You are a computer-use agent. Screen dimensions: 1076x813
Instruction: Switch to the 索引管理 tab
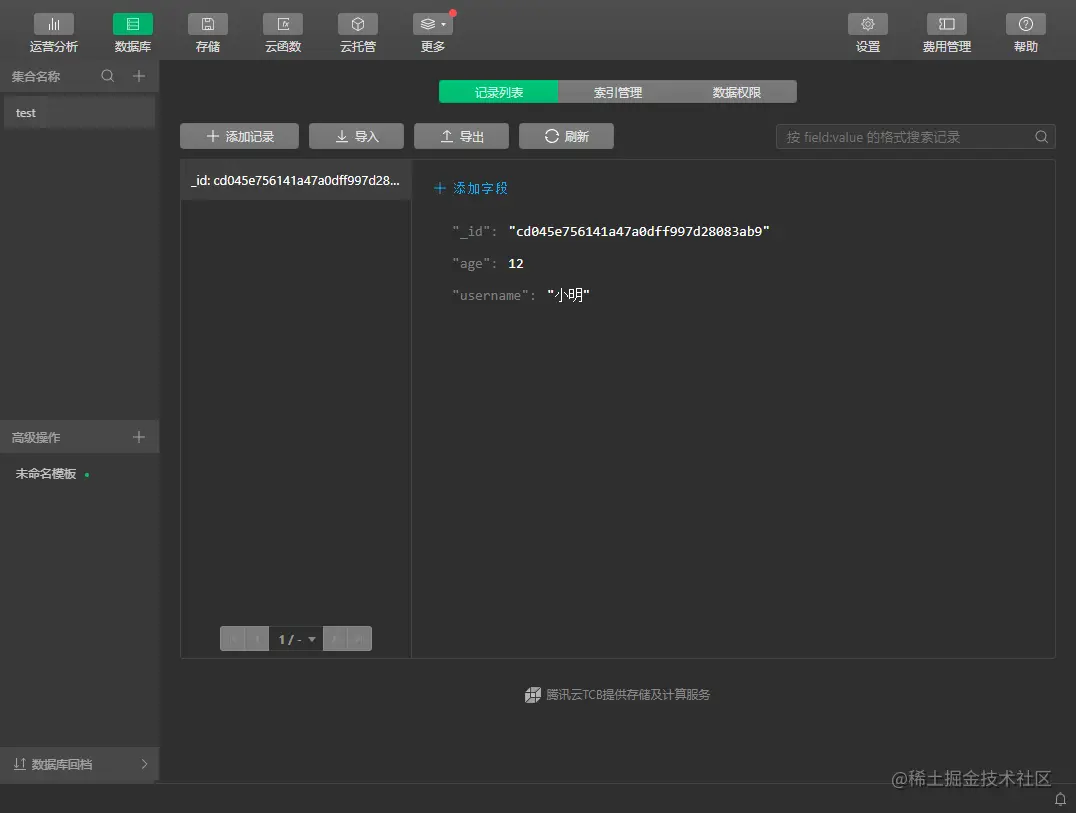618,92
